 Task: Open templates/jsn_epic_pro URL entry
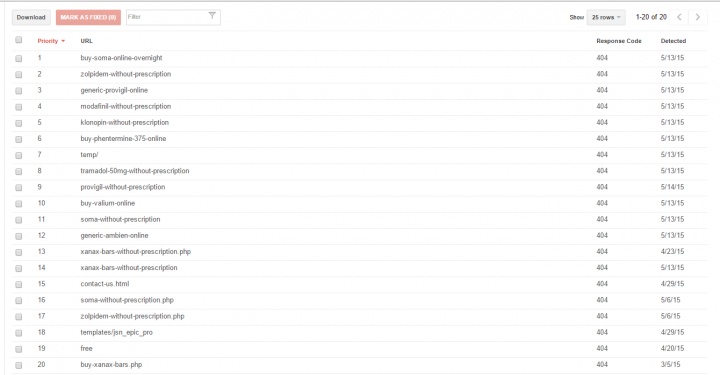pyautogui.click(x=117, y=332)
